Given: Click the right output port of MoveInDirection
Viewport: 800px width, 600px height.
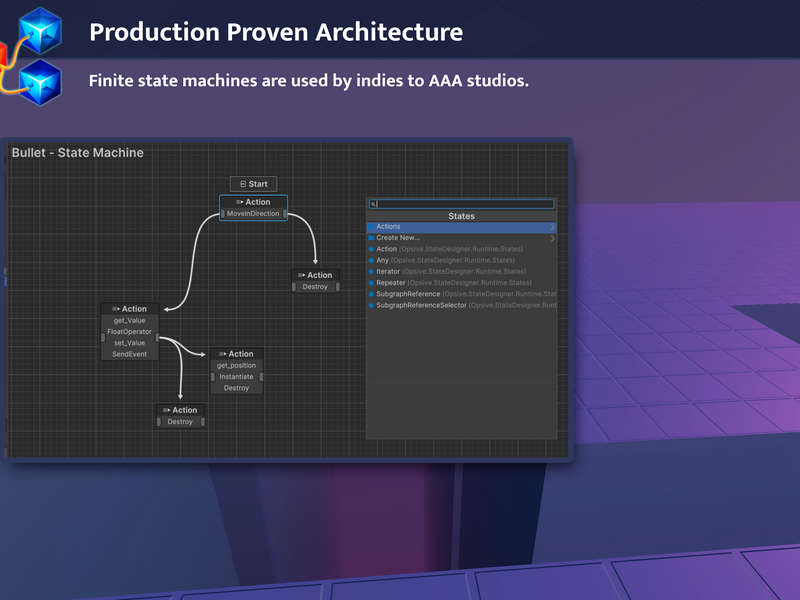Looking at the screenshot, I should click(x=285, y=214).
